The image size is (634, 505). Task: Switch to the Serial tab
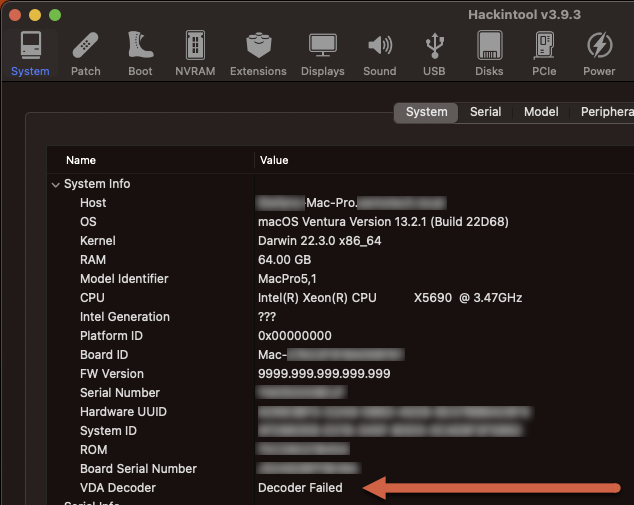coord(485,112)
